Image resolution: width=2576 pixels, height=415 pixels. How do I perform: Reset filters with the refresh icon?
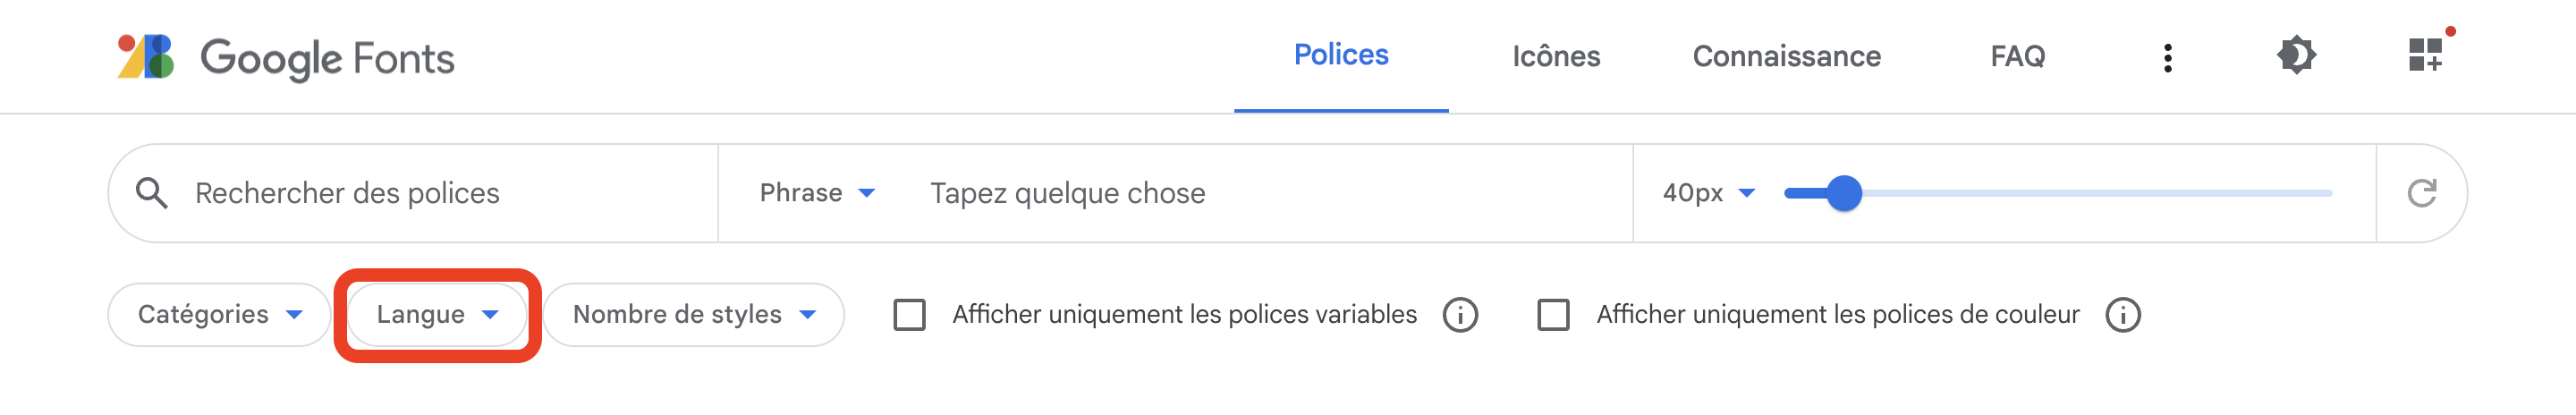pos(2421,193)
